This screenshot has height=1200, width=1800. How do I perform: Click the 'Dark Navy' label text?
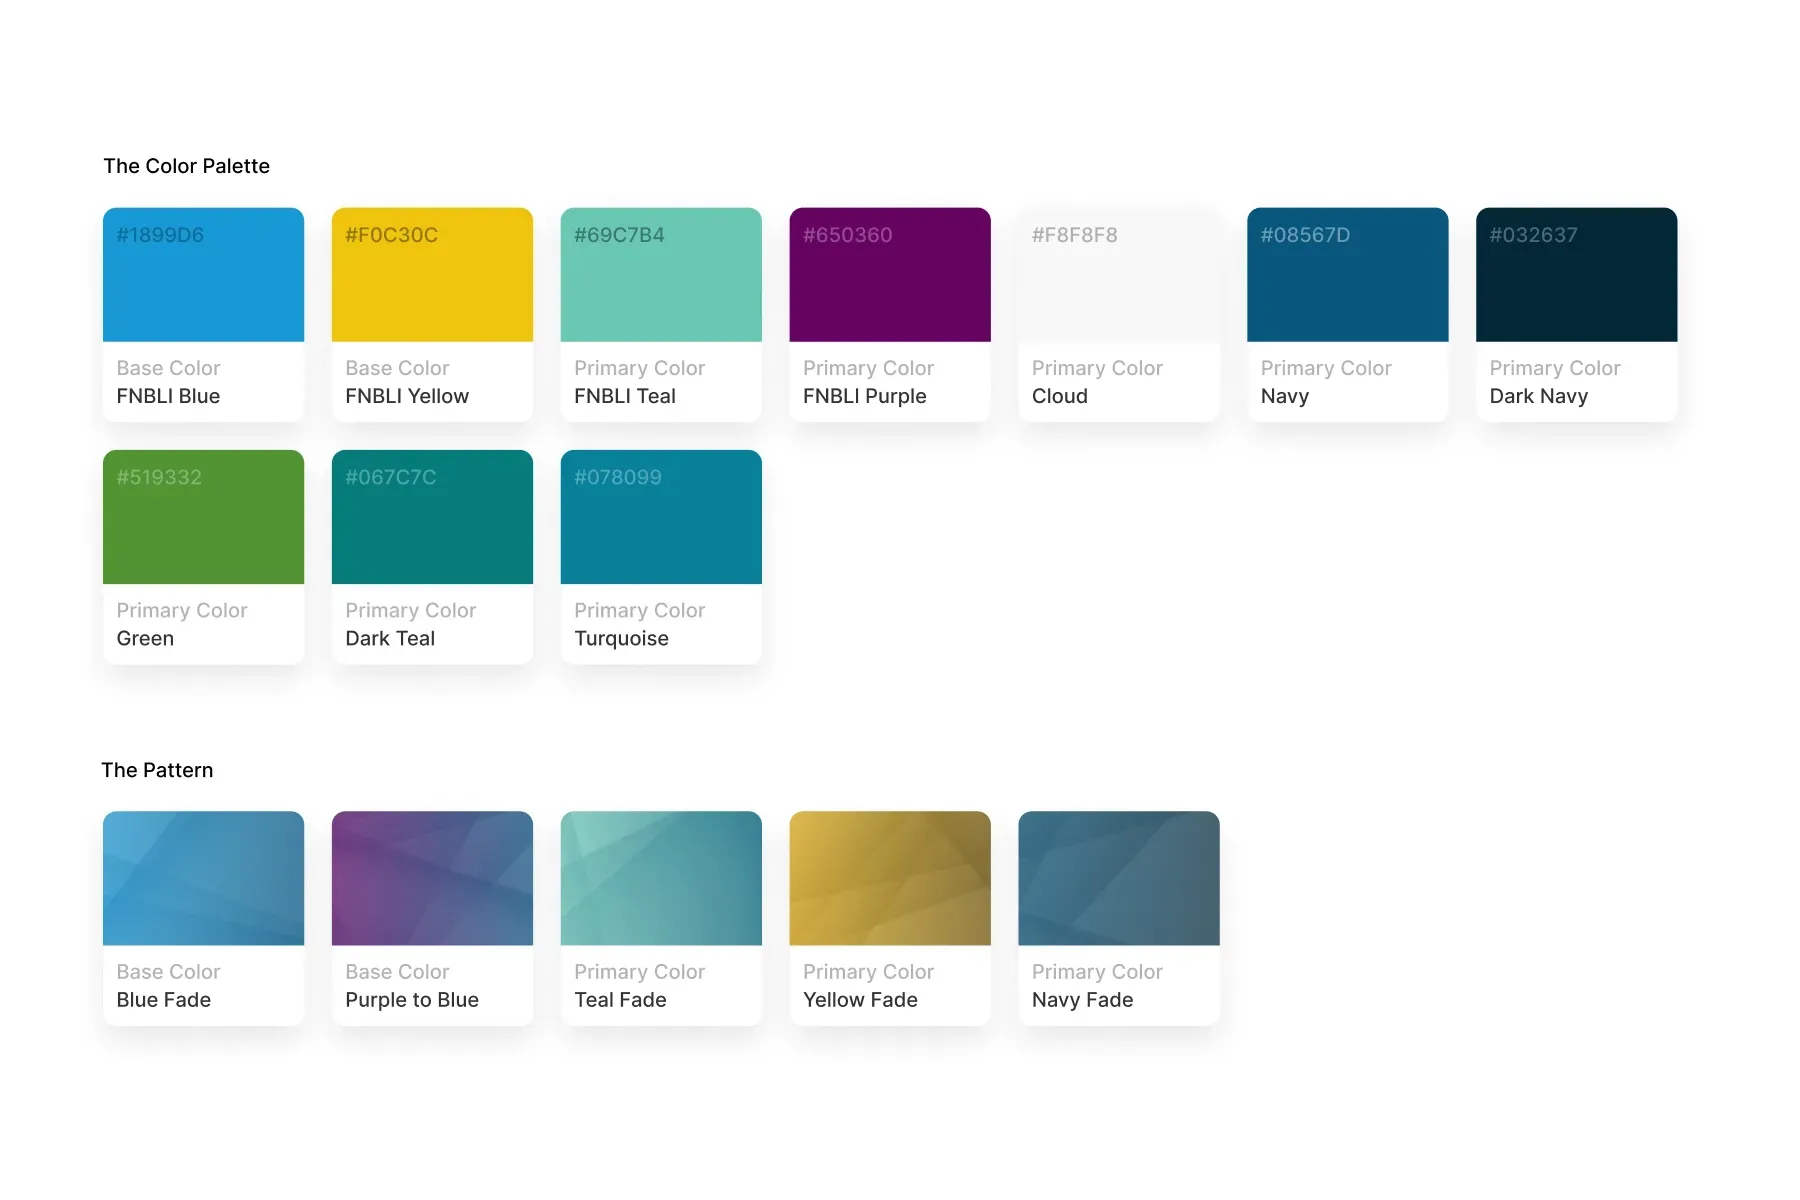(x=1539, y=396)
